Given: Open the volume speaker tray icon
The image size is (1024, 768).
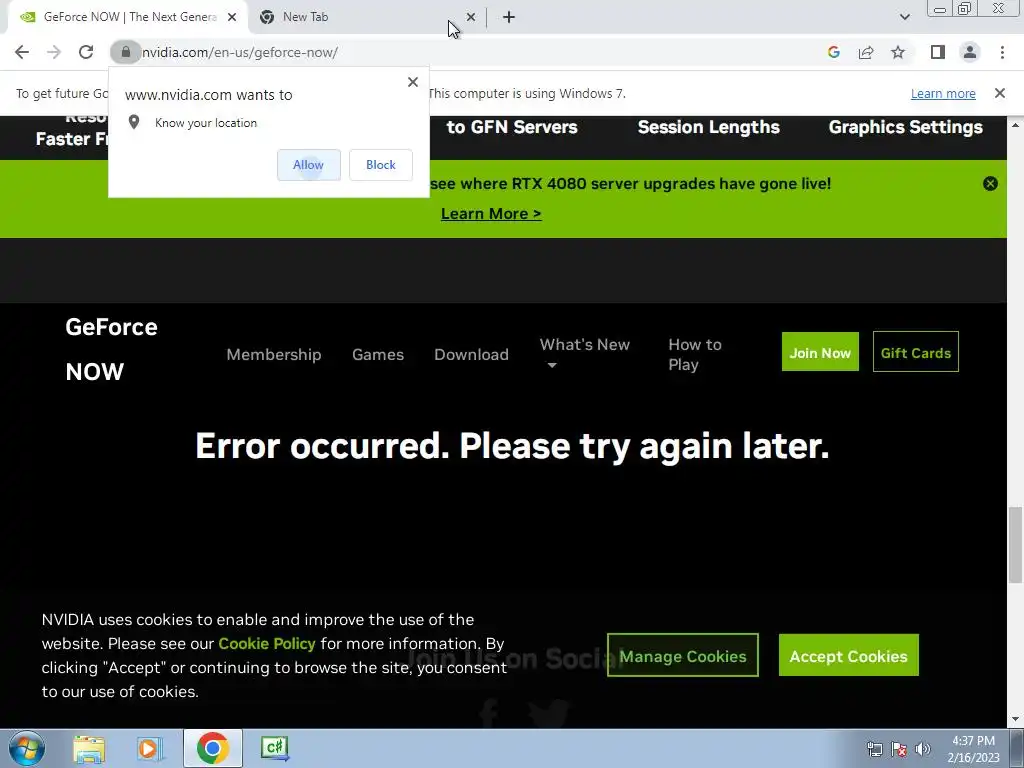Looking at the screenshot, I should pos(923,749).
